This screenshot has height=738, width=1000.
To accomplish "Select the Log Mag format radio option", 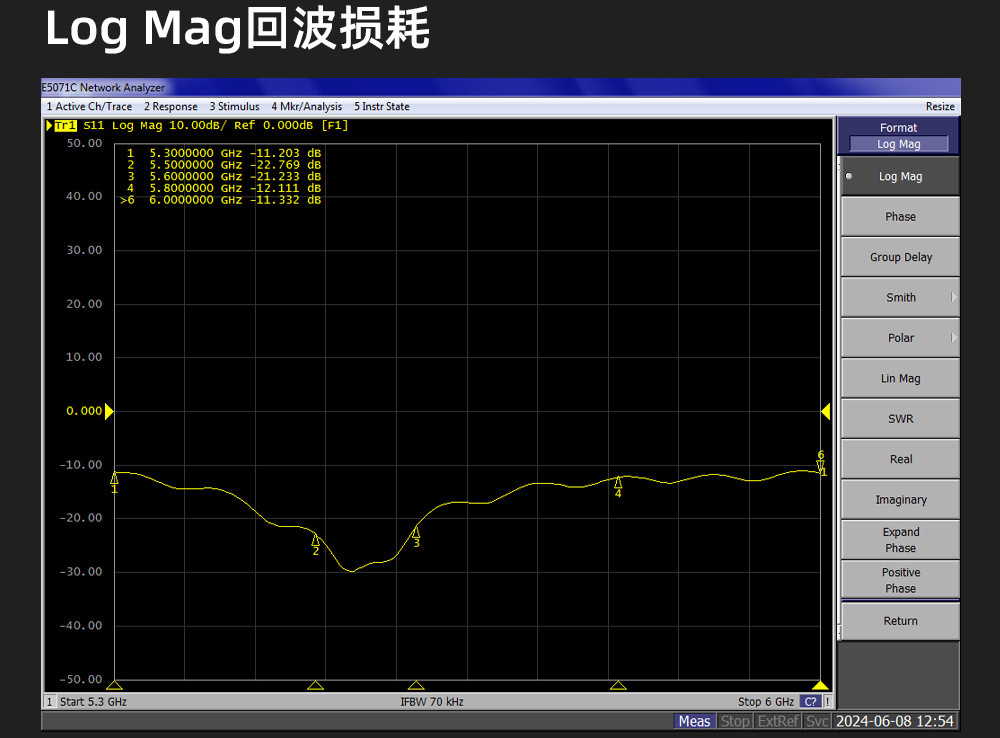I will tap(900, 176).
